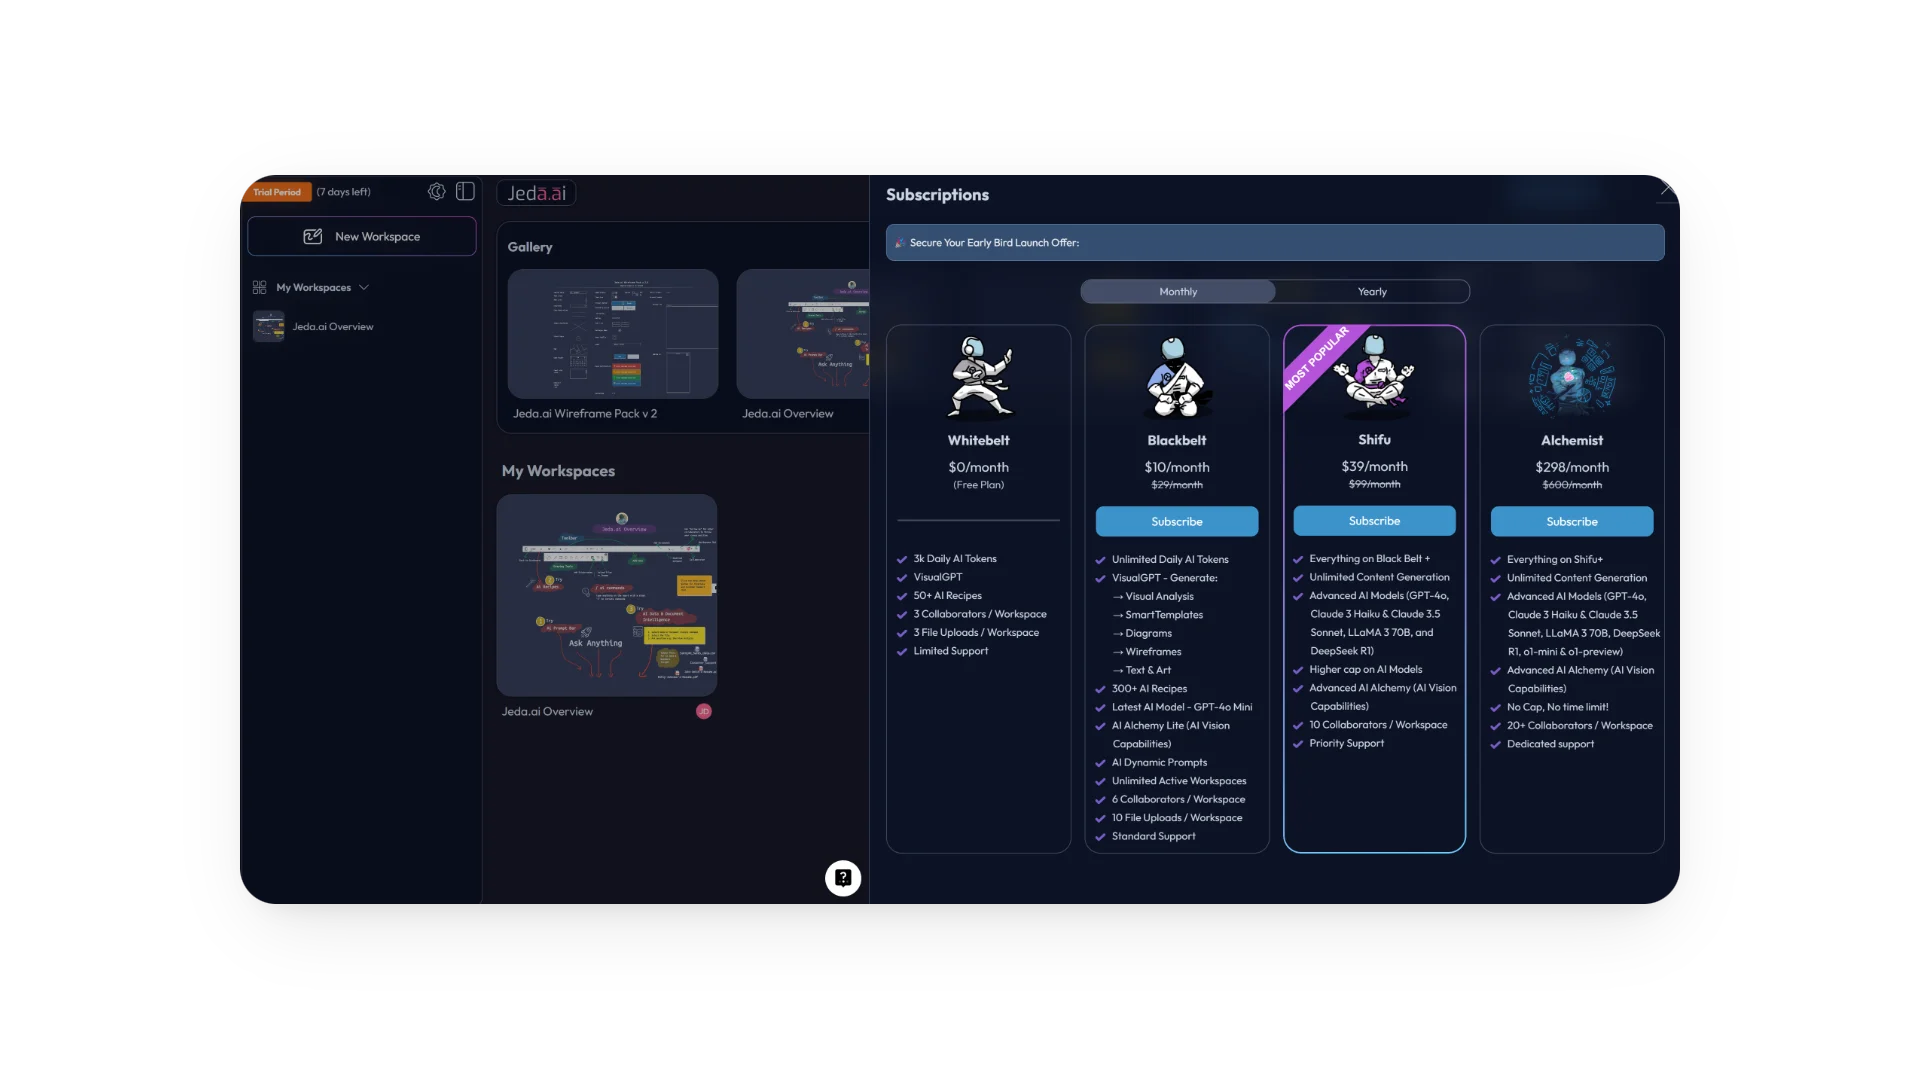Open the help question-mark icon
The image size is (1920, 1080).
[x=842, y=878]
